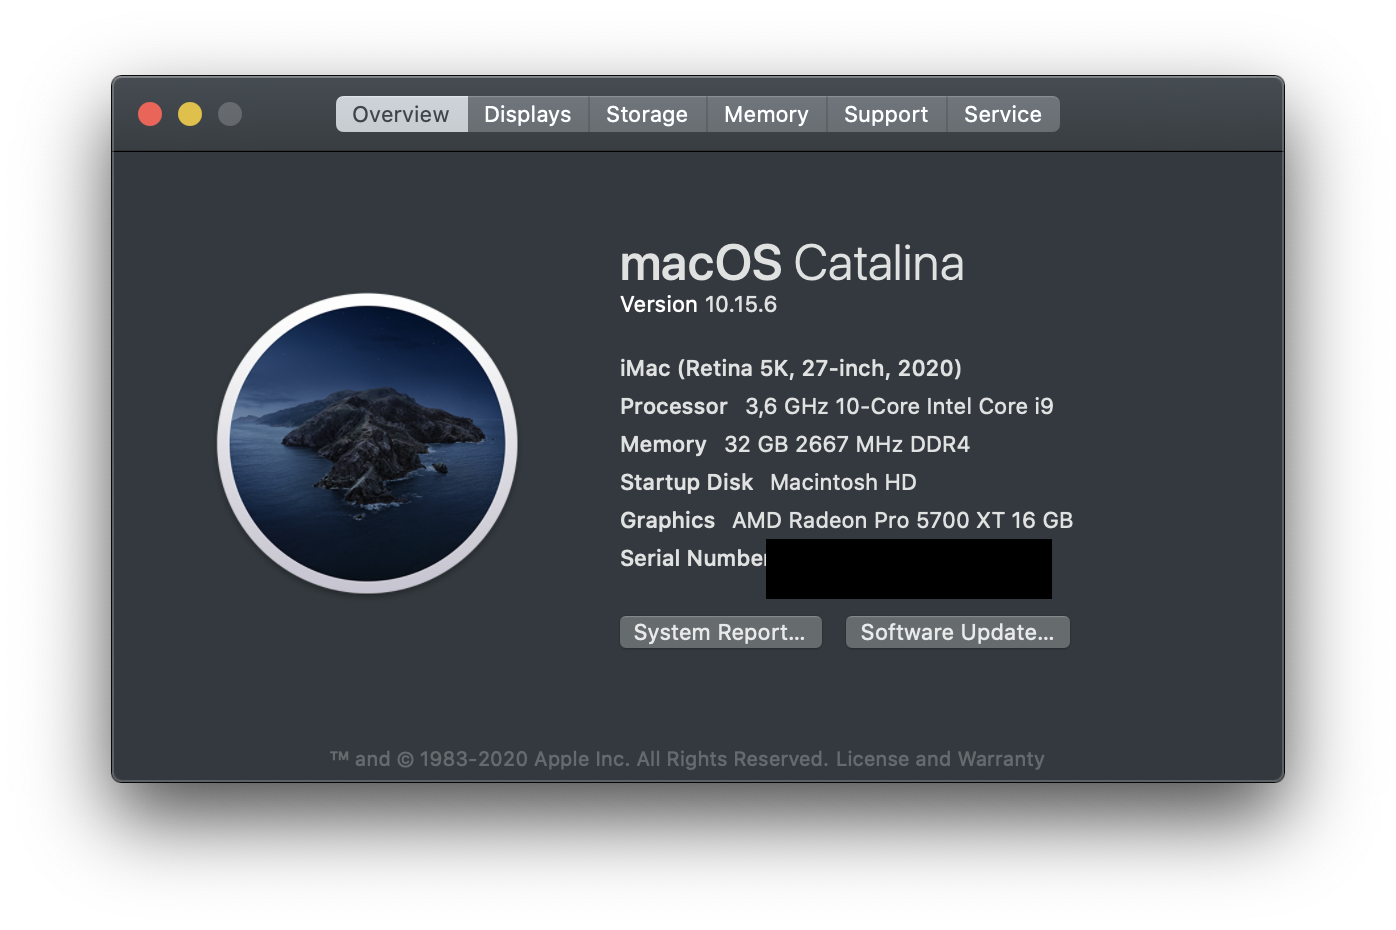1396x930 pixels.
Task: Open the Displays tab
Action: (x=528, y=114)
